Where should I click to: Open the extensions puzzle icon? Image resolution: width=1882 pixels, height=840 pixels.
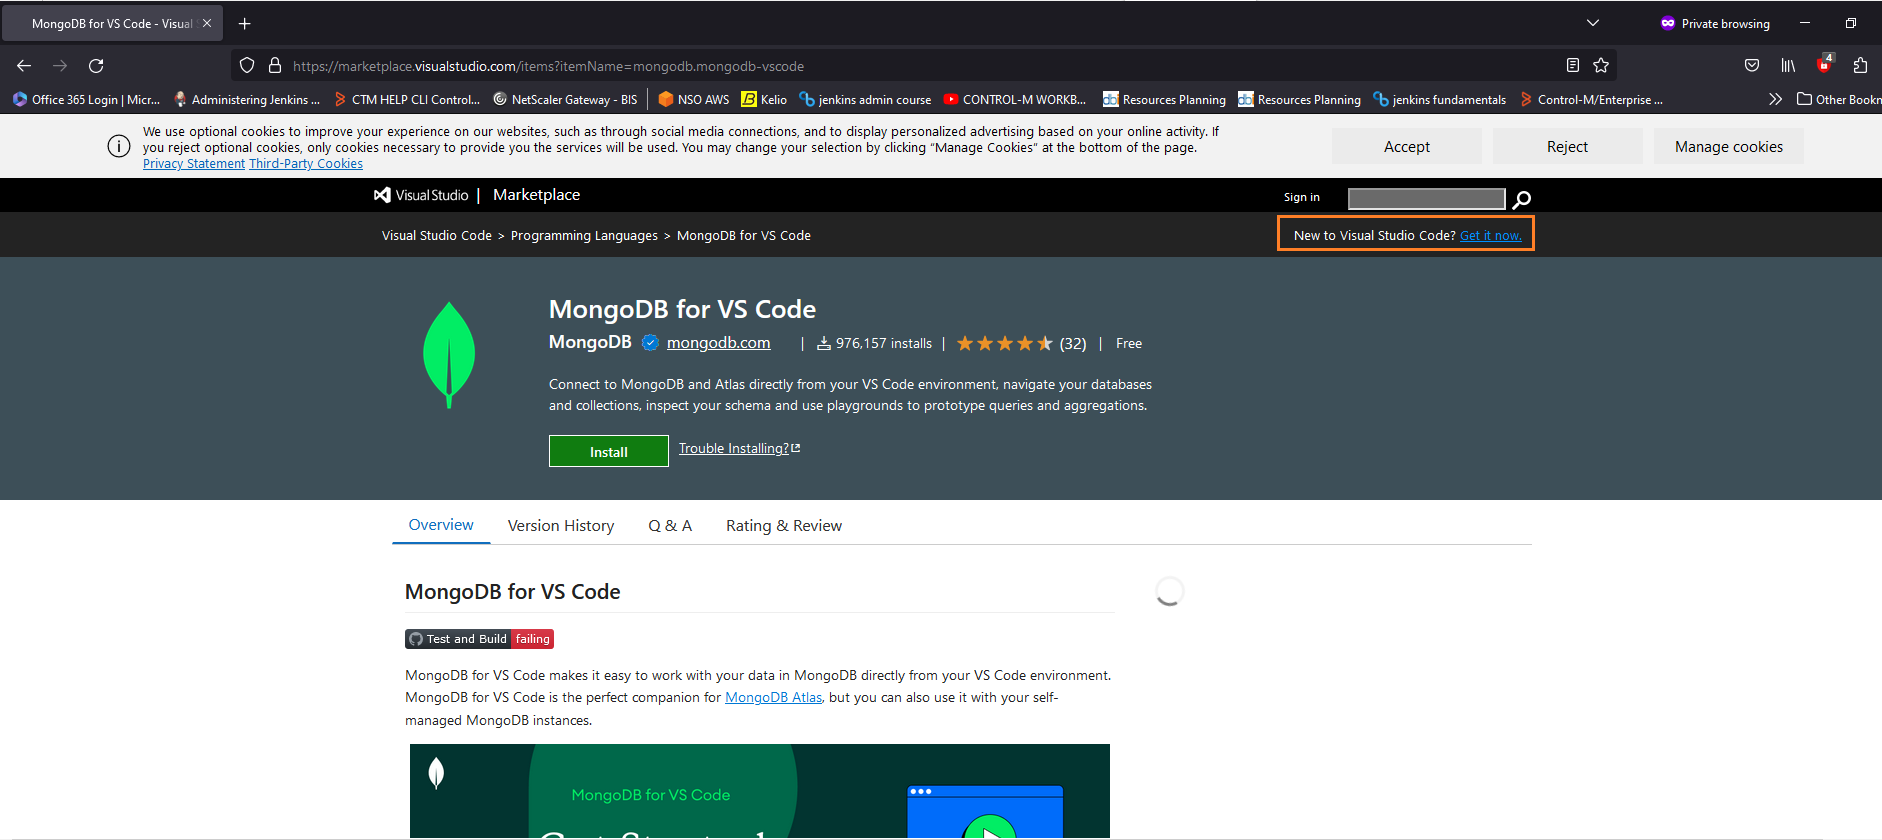(1860, 66)
